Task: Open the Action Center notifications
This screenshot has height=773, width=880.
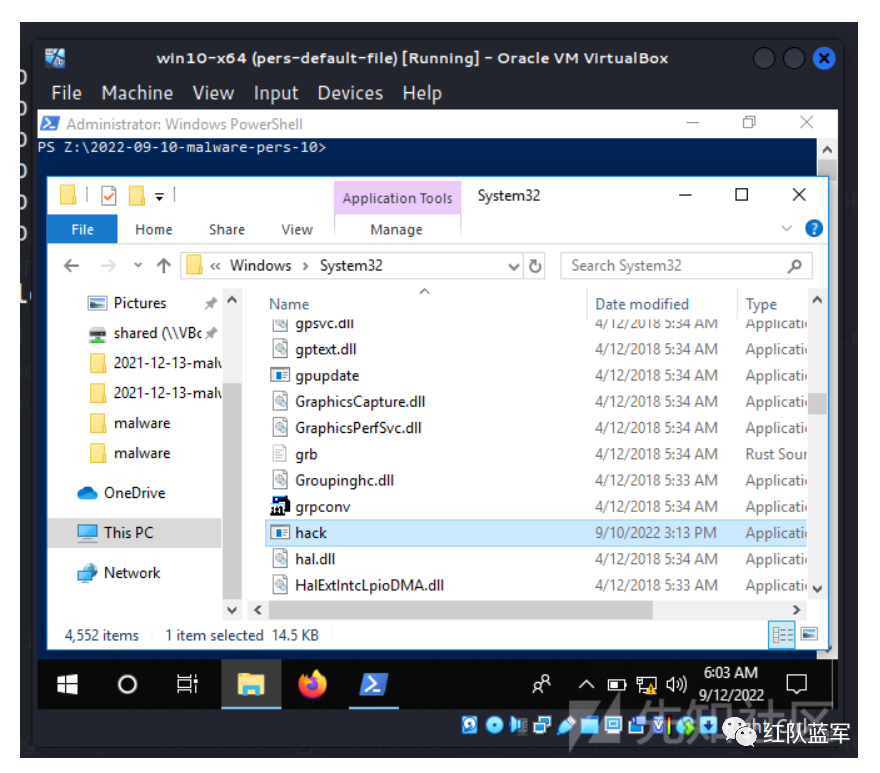Action: pyautogui.click(x=796, y=684)
